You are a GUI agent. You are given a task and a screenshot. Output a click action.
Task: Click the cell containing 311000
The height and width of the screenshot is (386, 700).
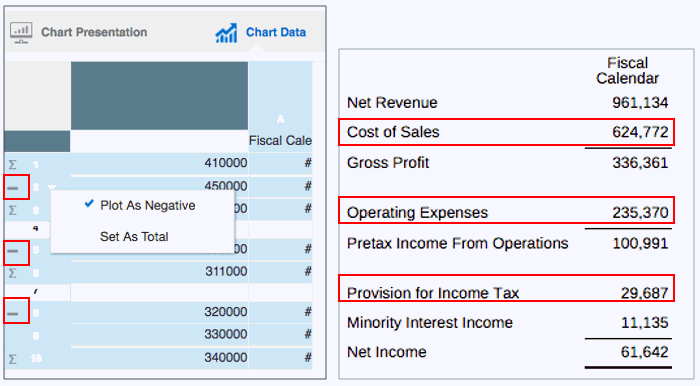(x=159, y=271)
